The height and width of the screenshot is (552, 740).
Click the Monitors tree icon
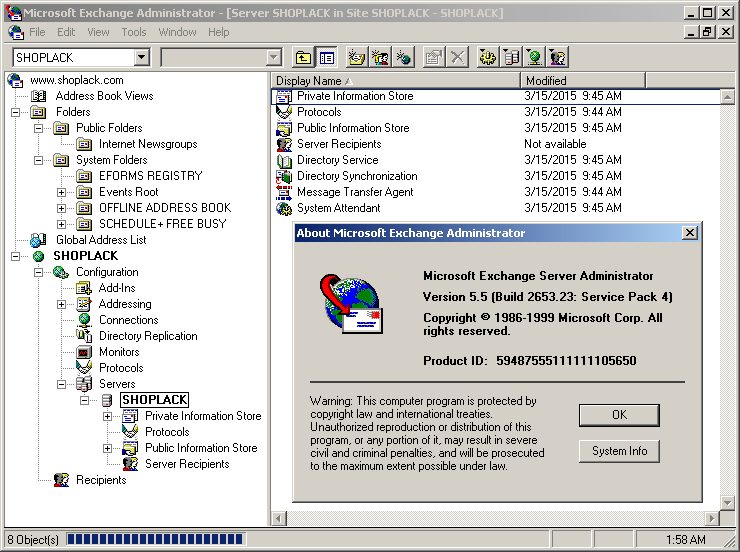[x=84, y=352]
